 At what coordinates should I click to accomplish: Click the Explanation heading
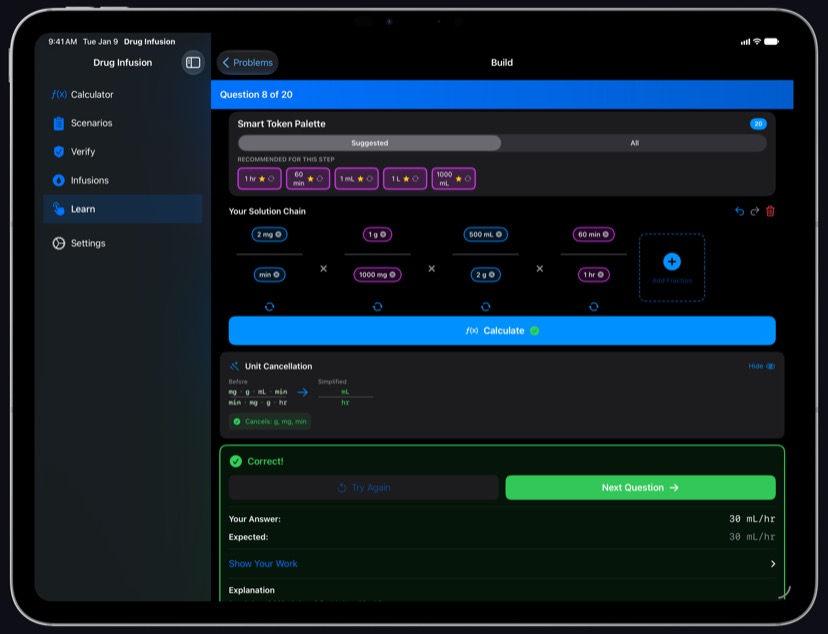coord(251,590)
